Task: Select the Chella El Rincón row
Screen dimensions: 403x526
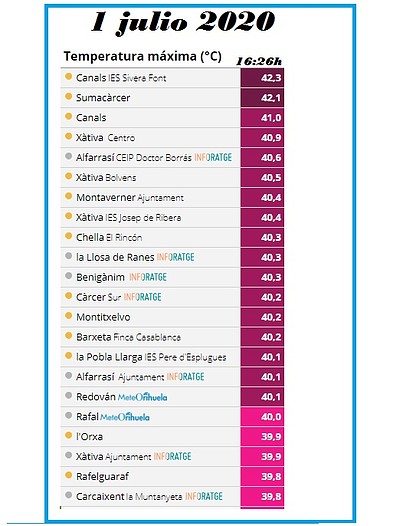Action: (x=150, y=238)
